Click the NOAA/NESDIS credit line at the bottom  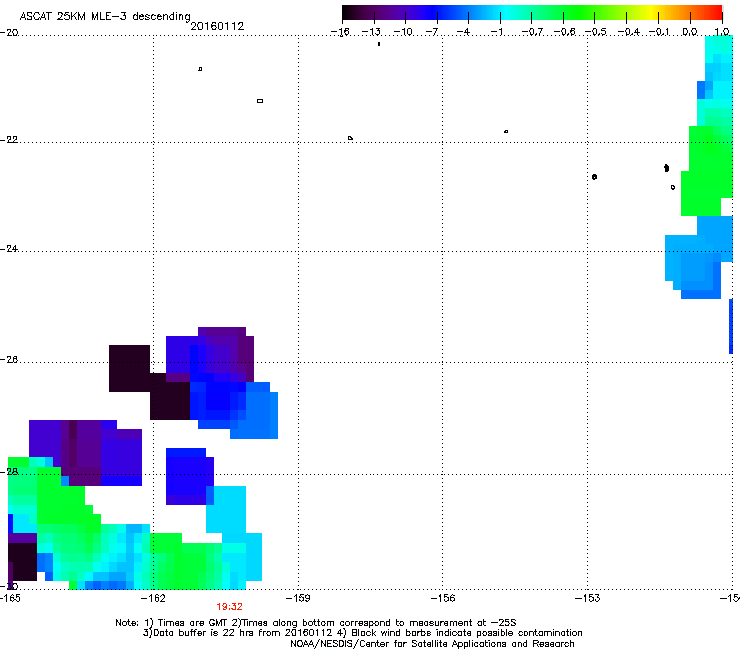click(x=432, y=644)
